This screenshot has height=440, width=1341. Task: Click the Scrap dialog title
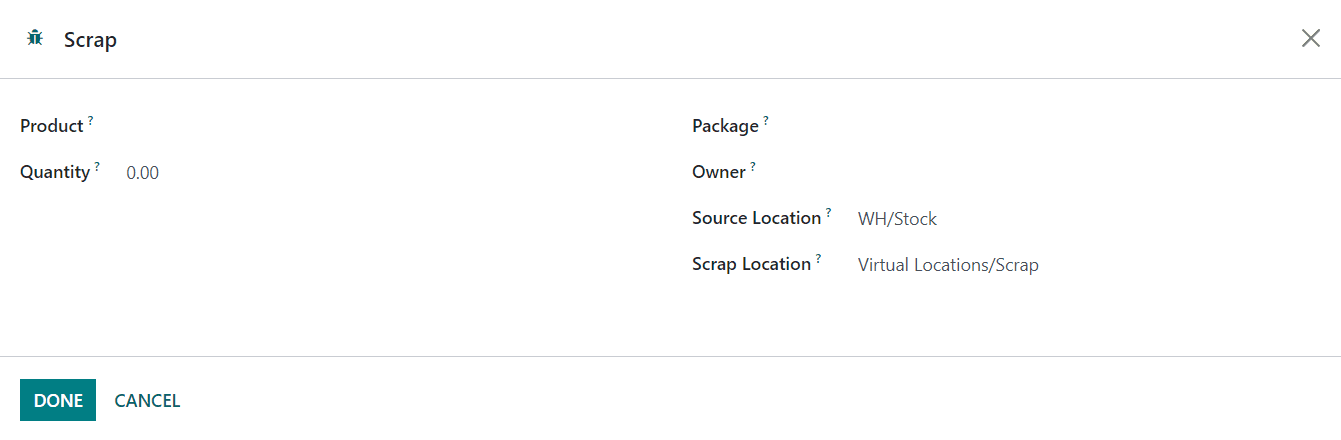coord(90,40)
